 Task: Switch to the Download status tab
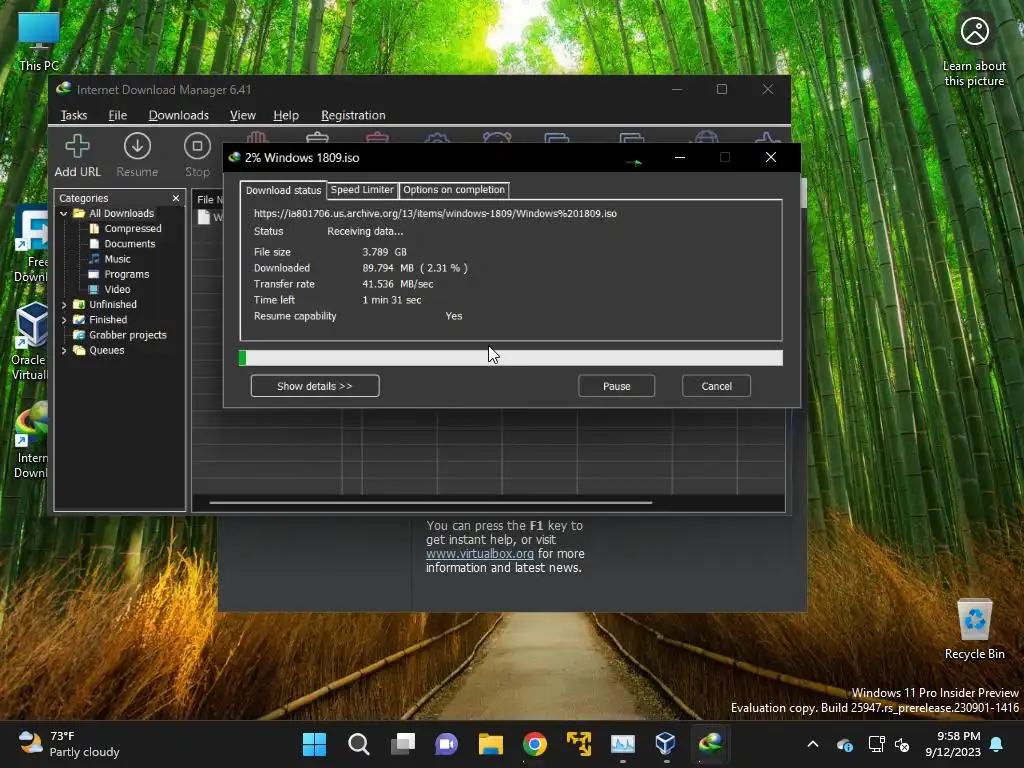(x=283, y=190)
